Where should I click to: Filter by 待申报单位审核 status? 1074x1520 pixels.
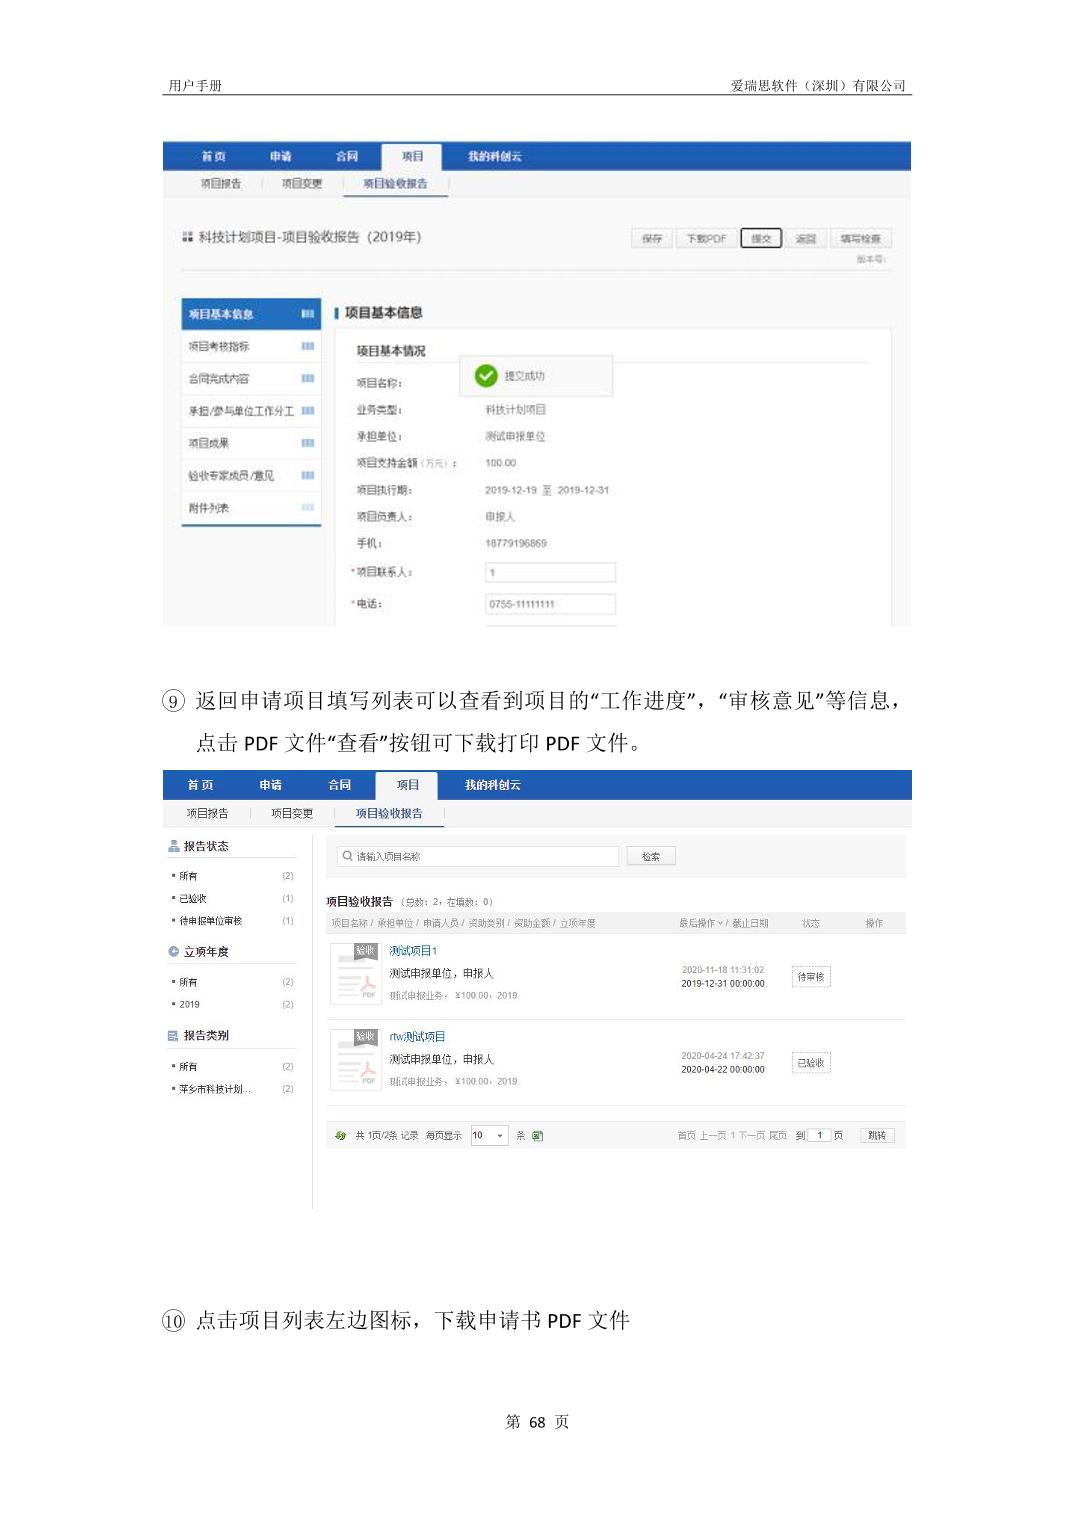click(210, 921)
